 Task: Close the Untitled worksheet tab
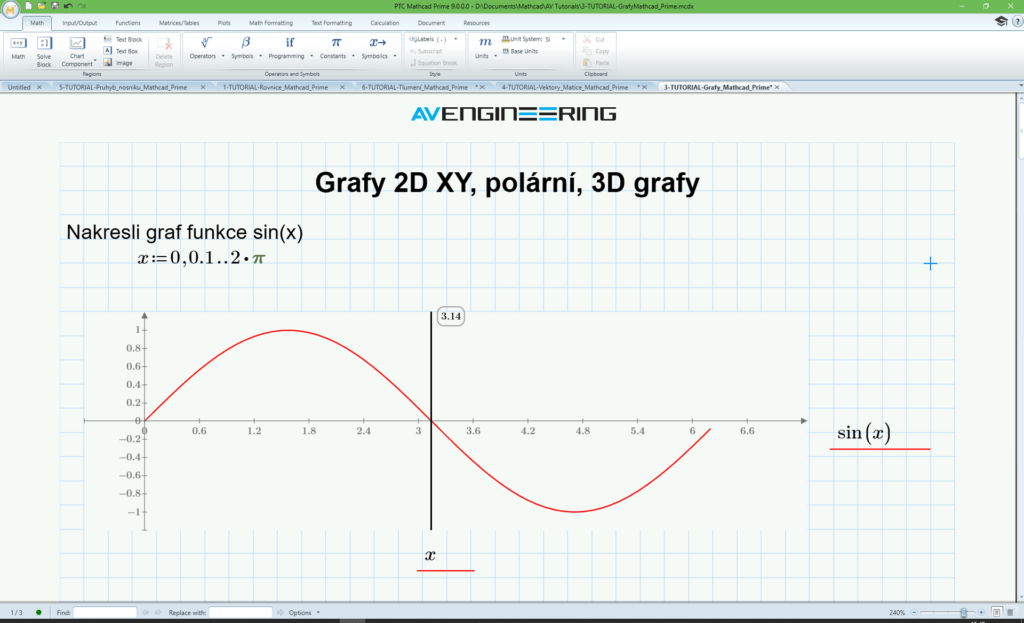39,87
